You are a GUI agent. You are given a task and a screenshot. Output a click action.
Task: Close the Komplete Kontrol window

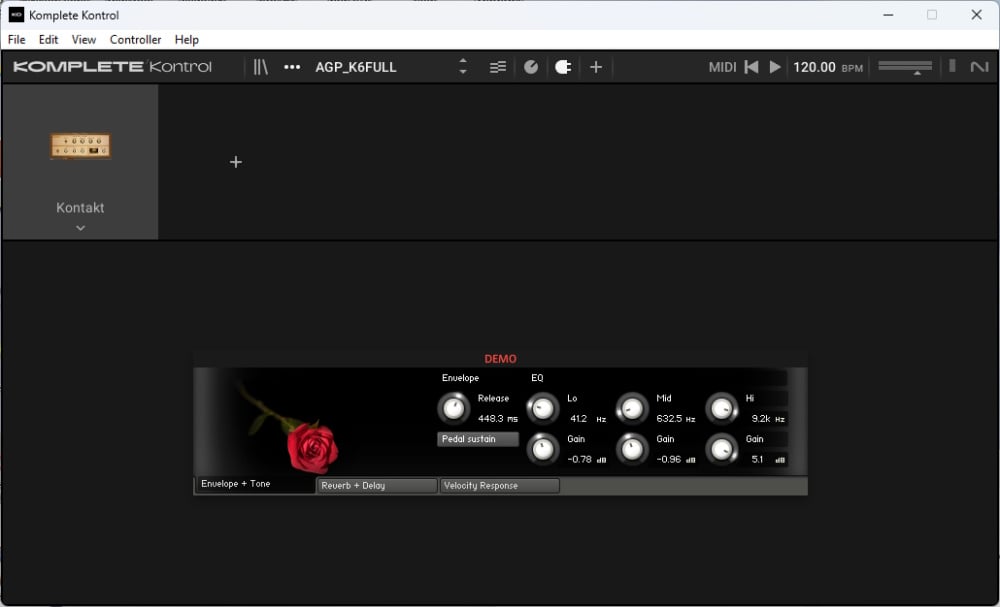point(976,15)
